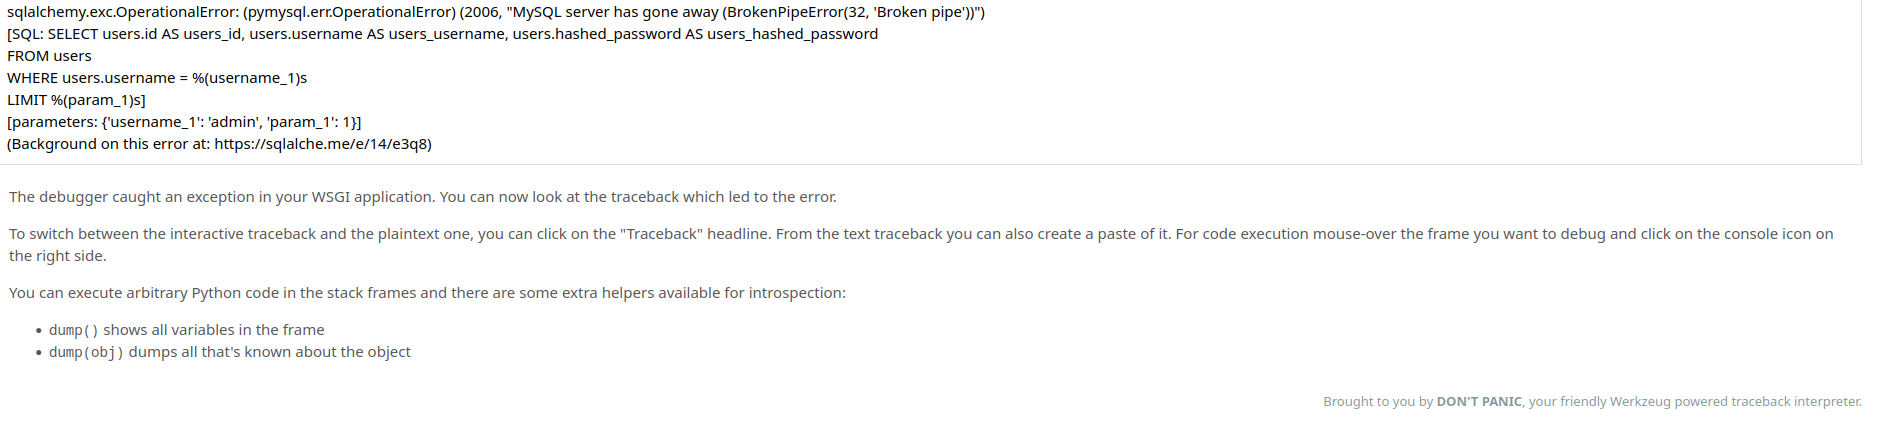Viewport: 1881px width, 440px height.
Task: Click the bold DON'T PANIC footer text
Action: pos(1479,402)
